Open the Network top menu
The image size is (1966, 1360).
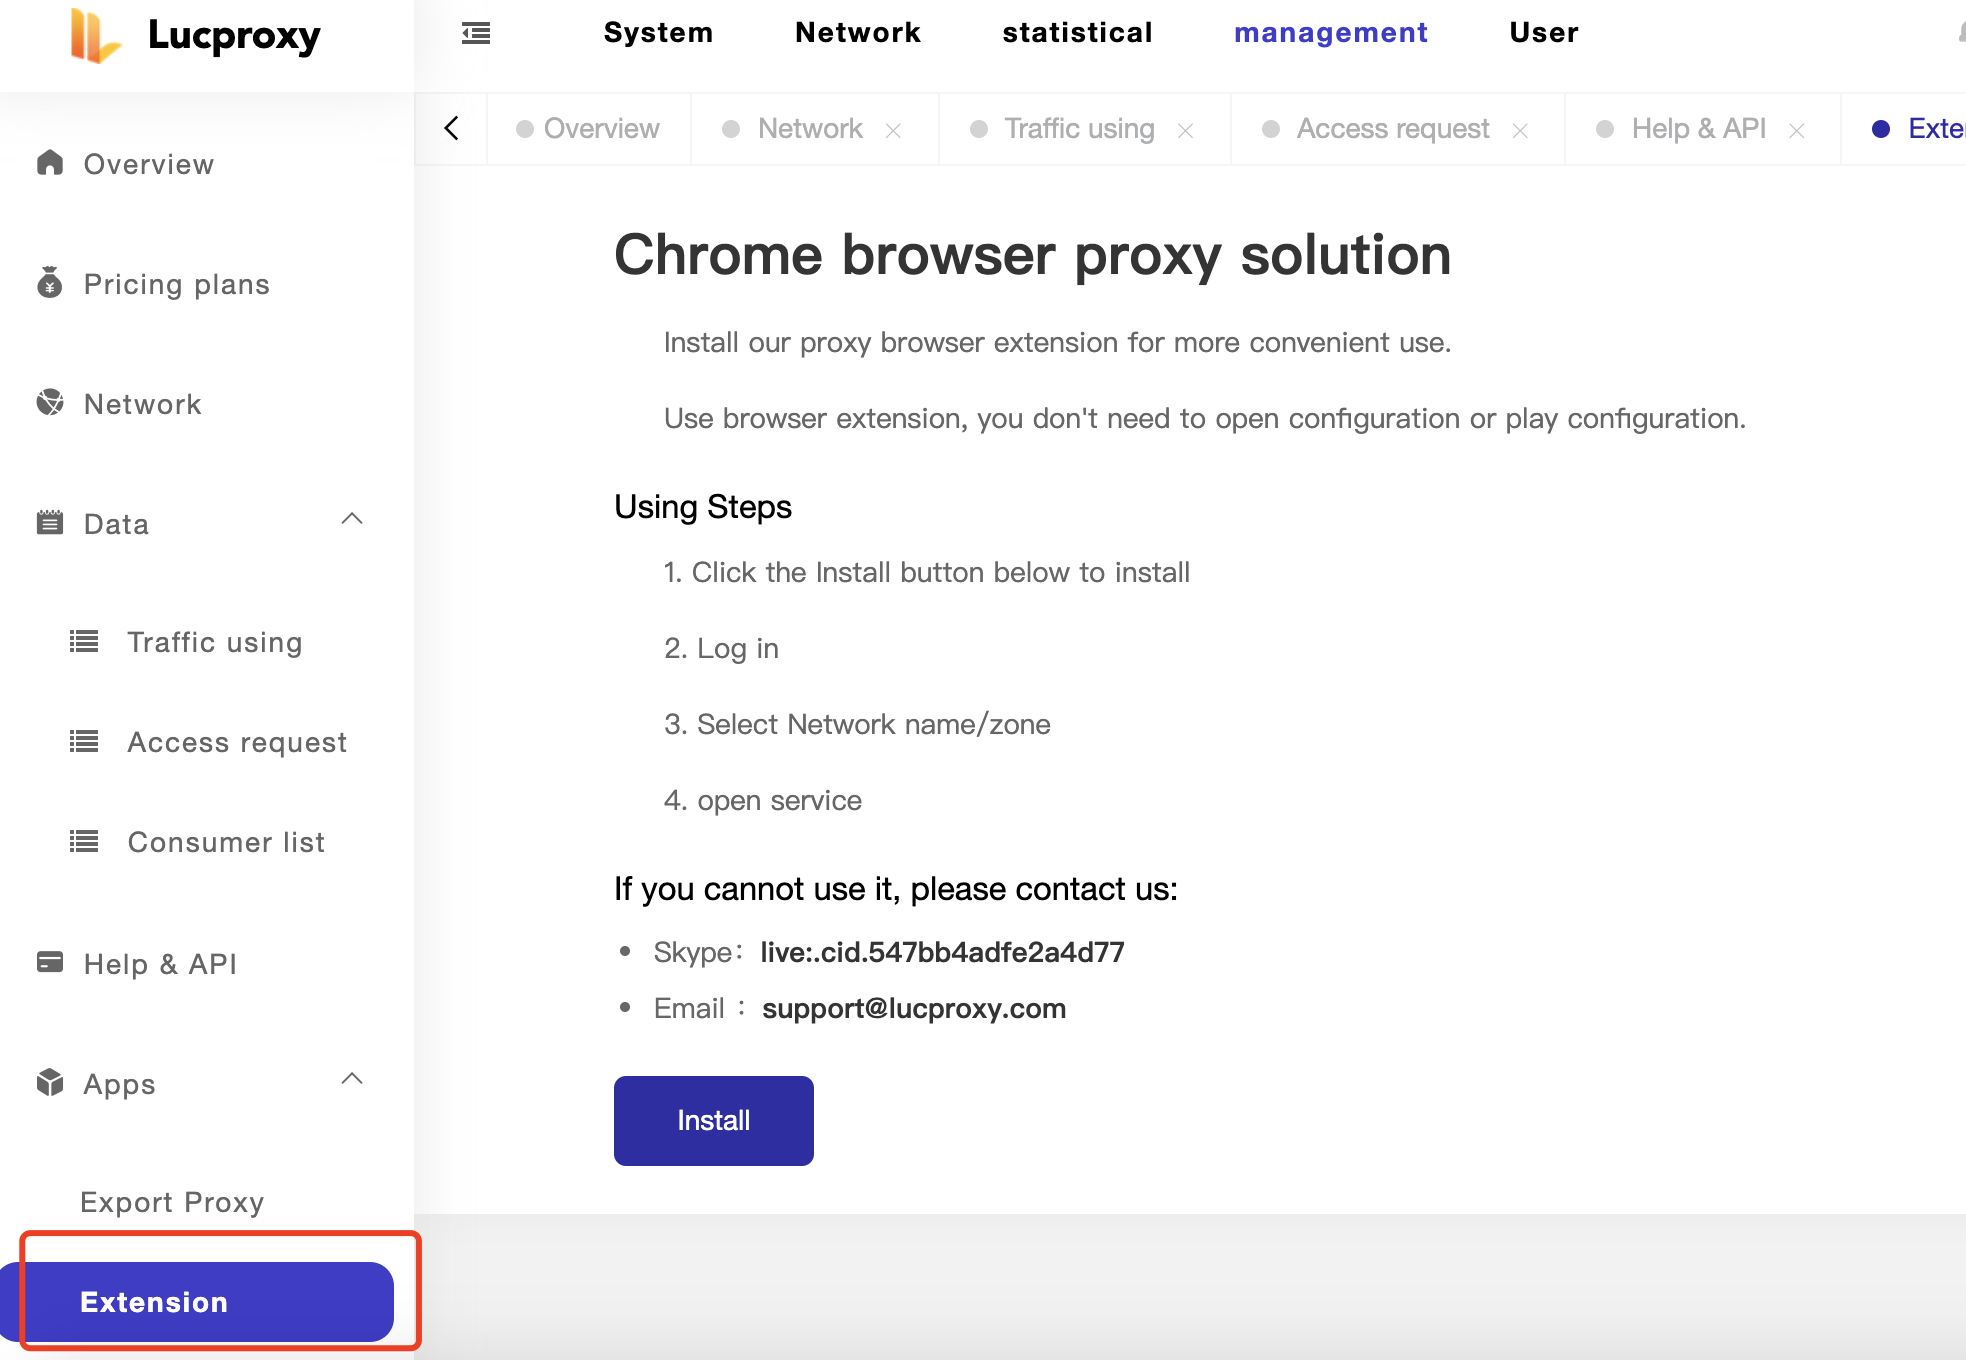tap(857, 33)
